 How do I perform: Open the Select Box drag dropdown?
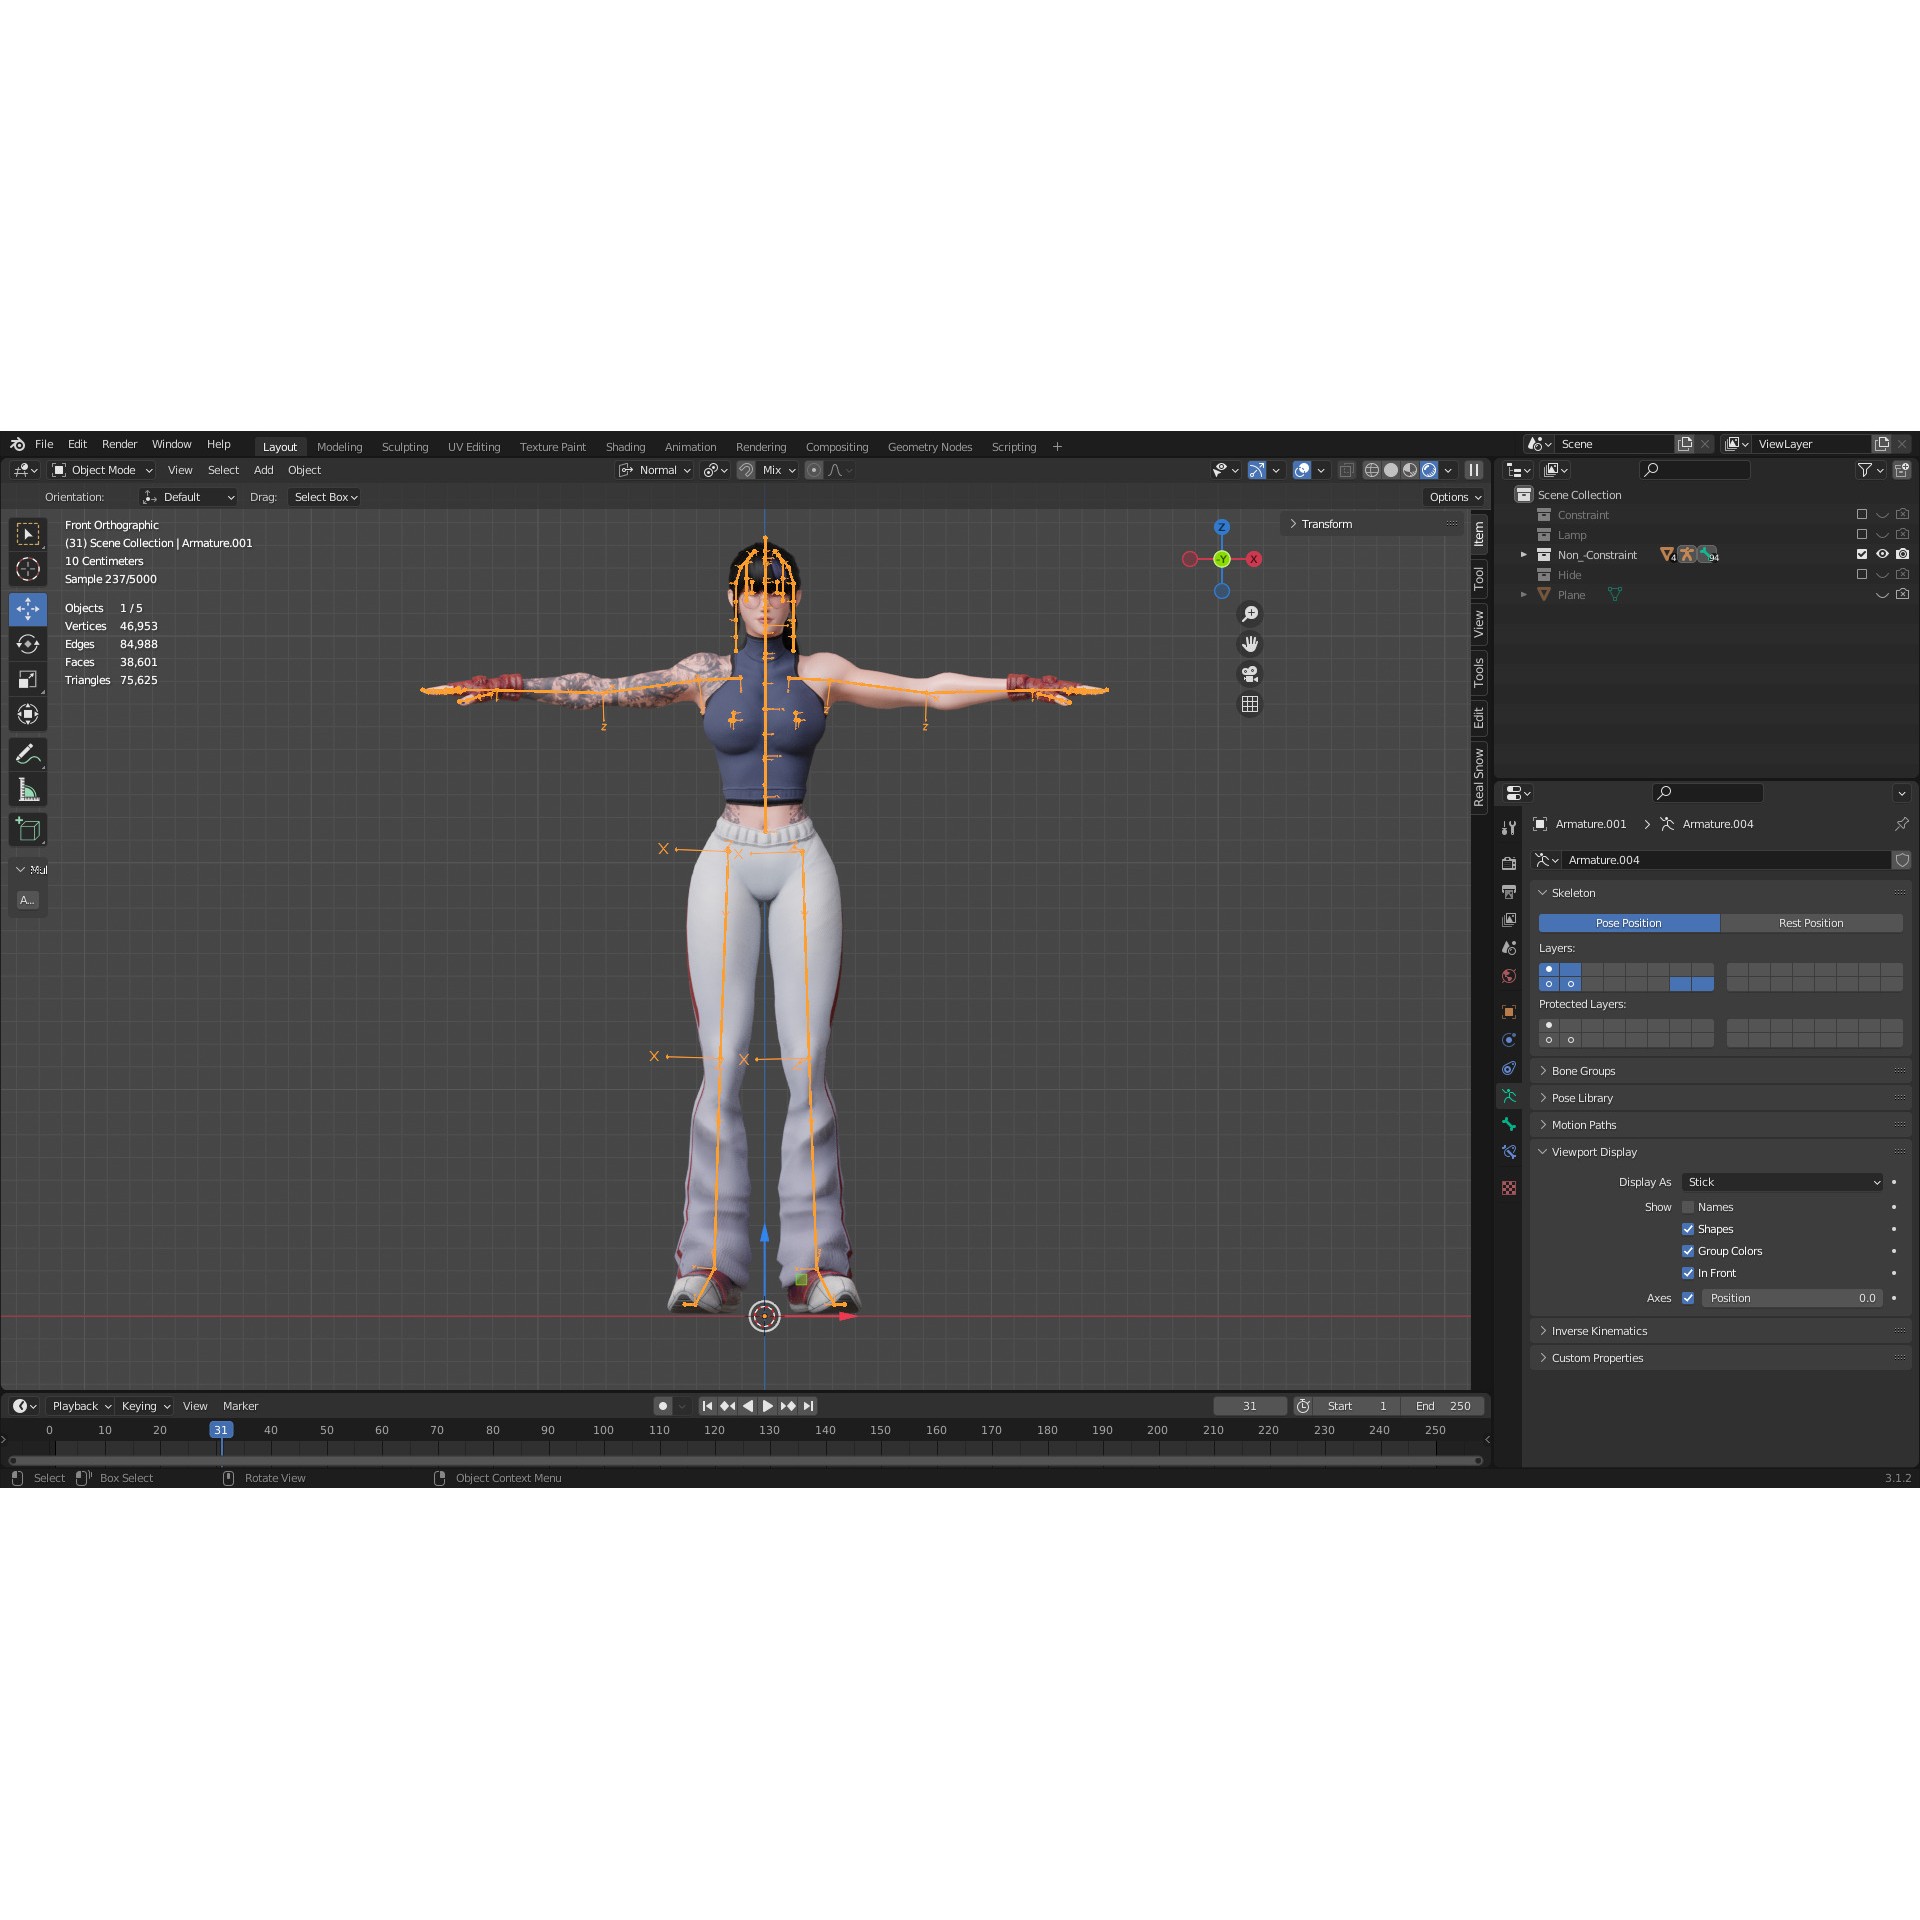325,497
